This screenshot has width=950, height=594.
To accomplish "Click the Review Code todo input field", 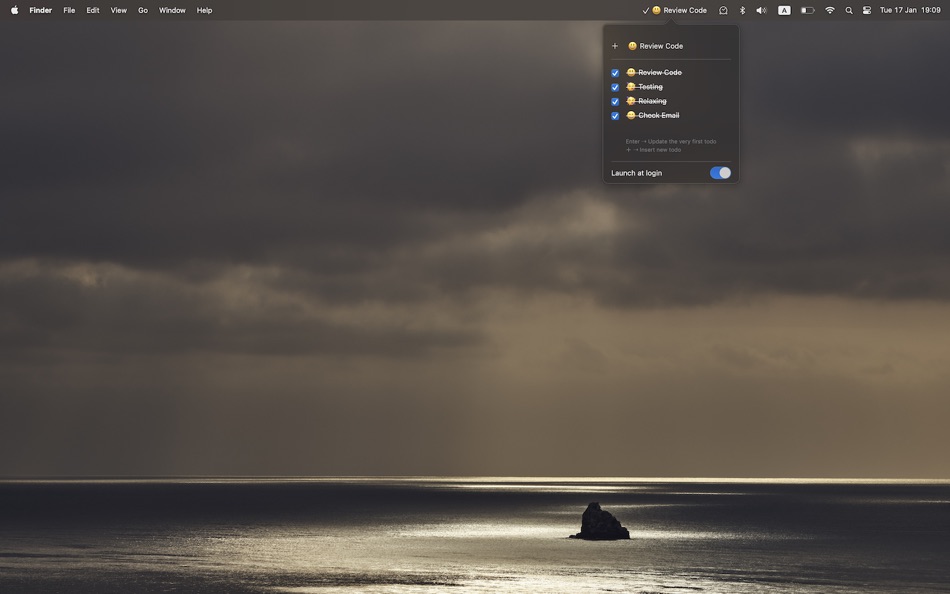I will point(679,46).
